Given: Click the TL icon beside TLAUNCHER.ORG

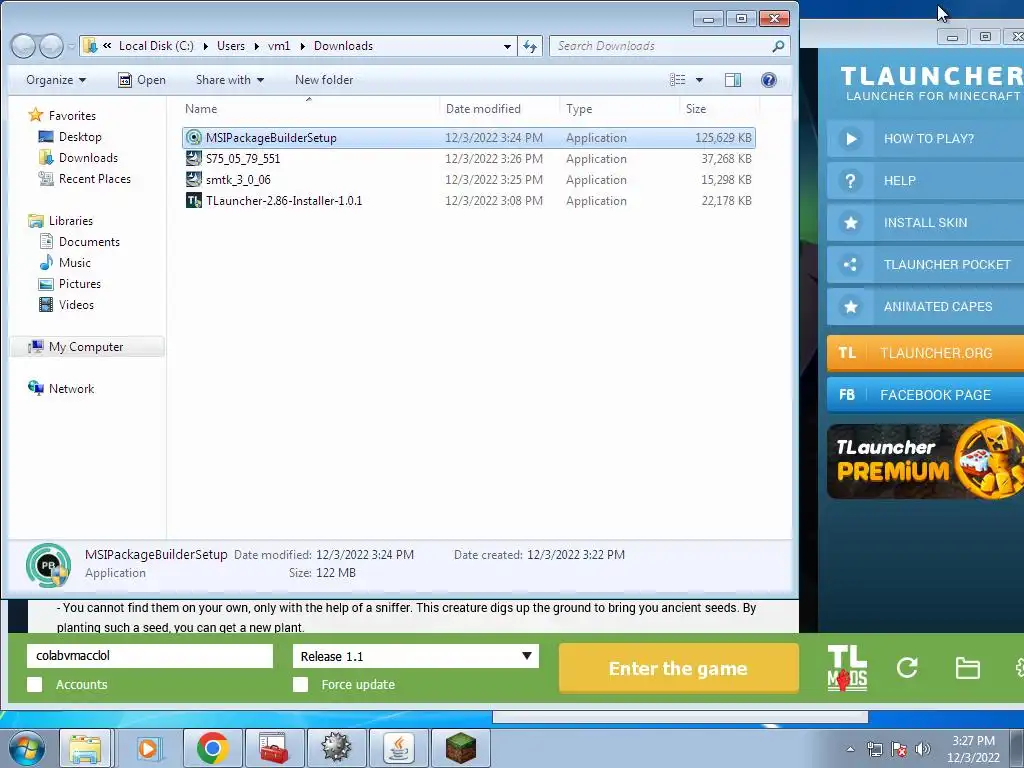Looking at the screenshot, I should pyautogui.click(x=847, y=353).
